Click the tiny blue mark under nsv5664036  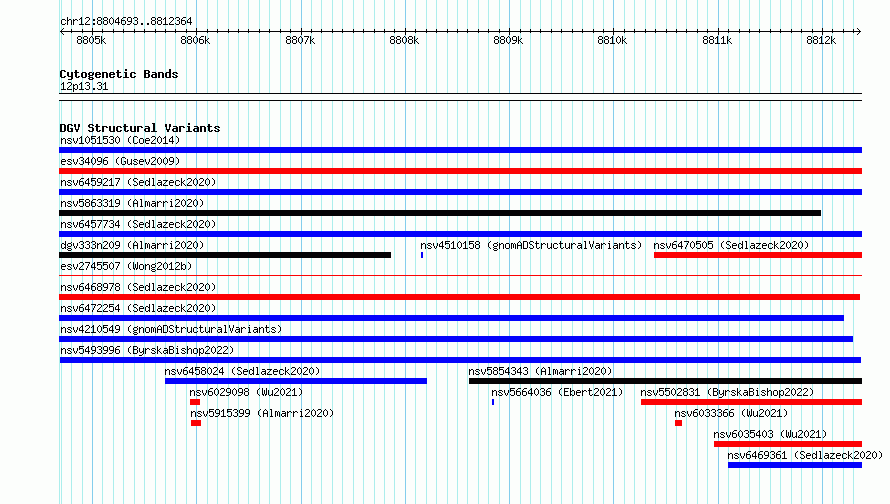pyautogui.click(x=493, y=402)
